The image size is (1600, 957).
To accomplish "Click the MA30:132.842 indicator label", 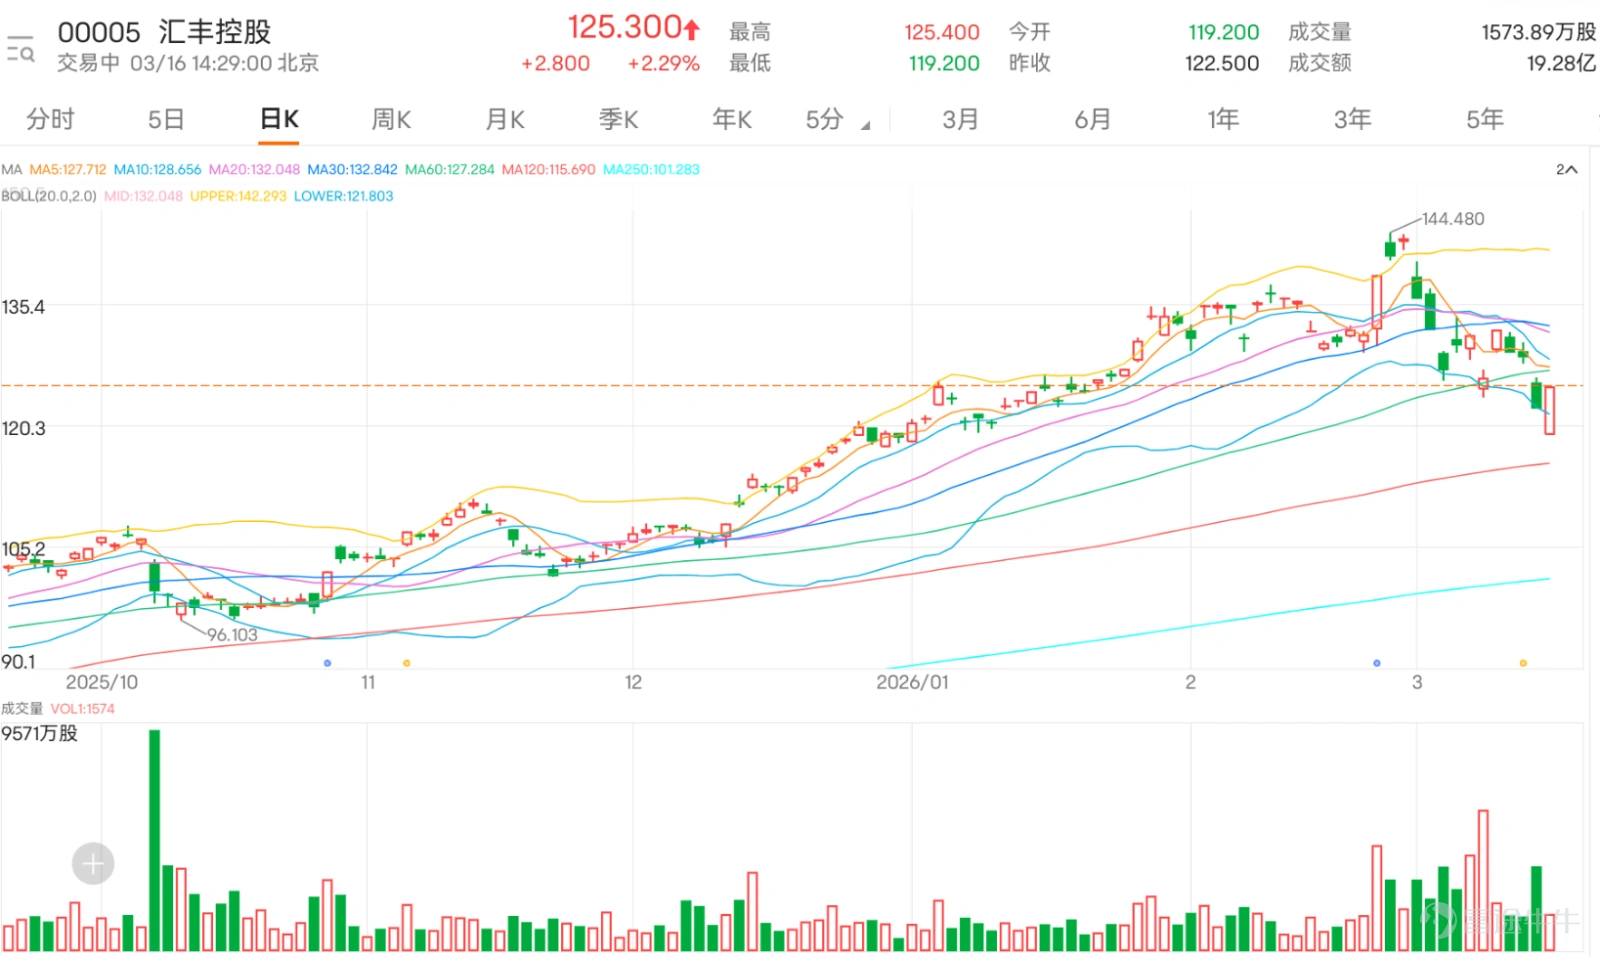I will (352, 170).
